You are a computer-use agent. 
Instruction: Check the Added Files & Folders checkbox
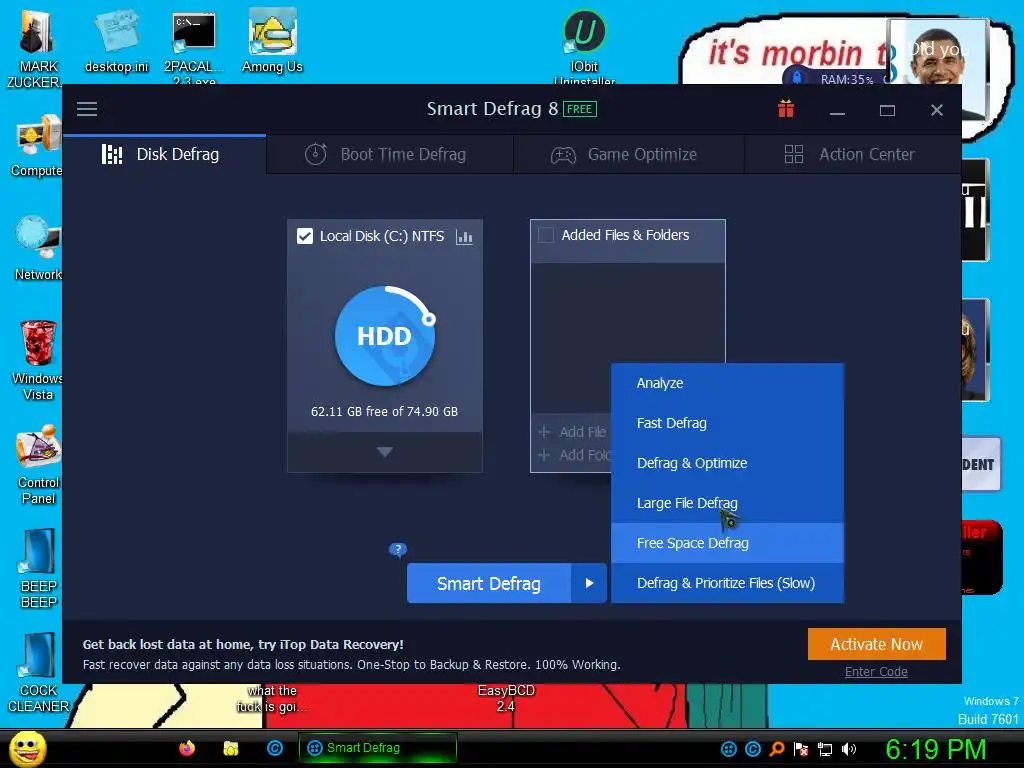coord(545,235)
